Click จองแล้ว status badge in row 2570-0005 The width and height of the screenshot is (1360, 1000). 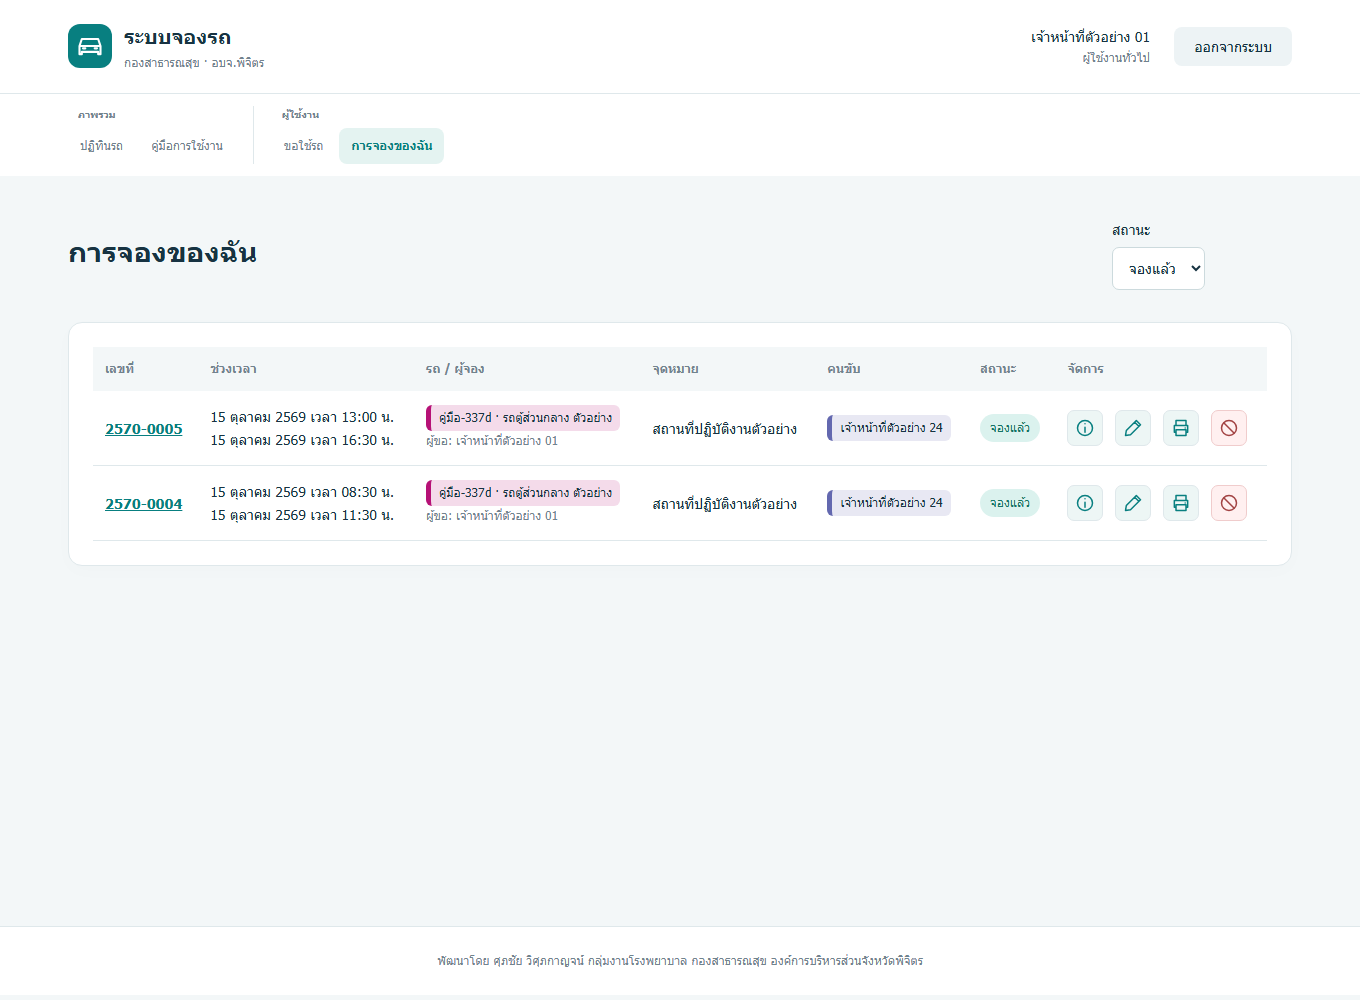(x=1010, y=428)
